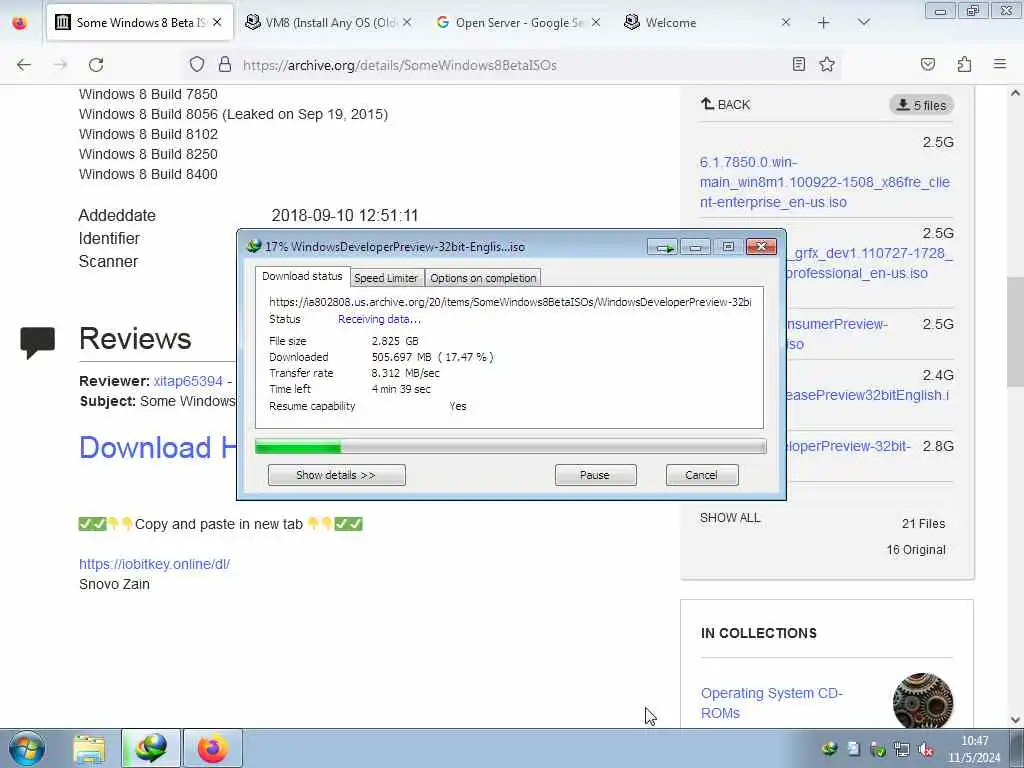Click the network tray icon
Screen dimensions: 1024x768
[x=902, y=750]
